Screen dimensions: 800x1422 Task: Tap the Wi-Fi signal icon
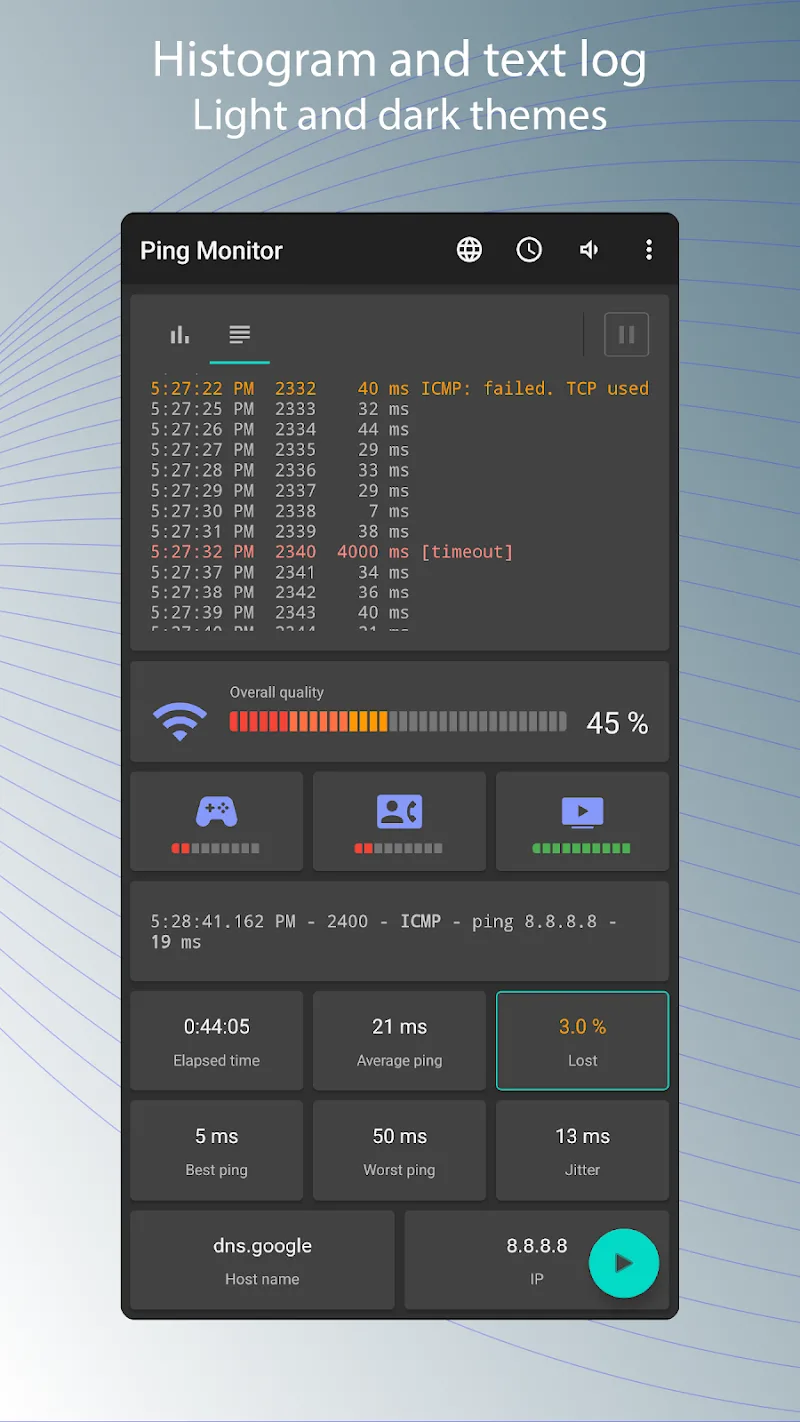click(x=180, y=721)
